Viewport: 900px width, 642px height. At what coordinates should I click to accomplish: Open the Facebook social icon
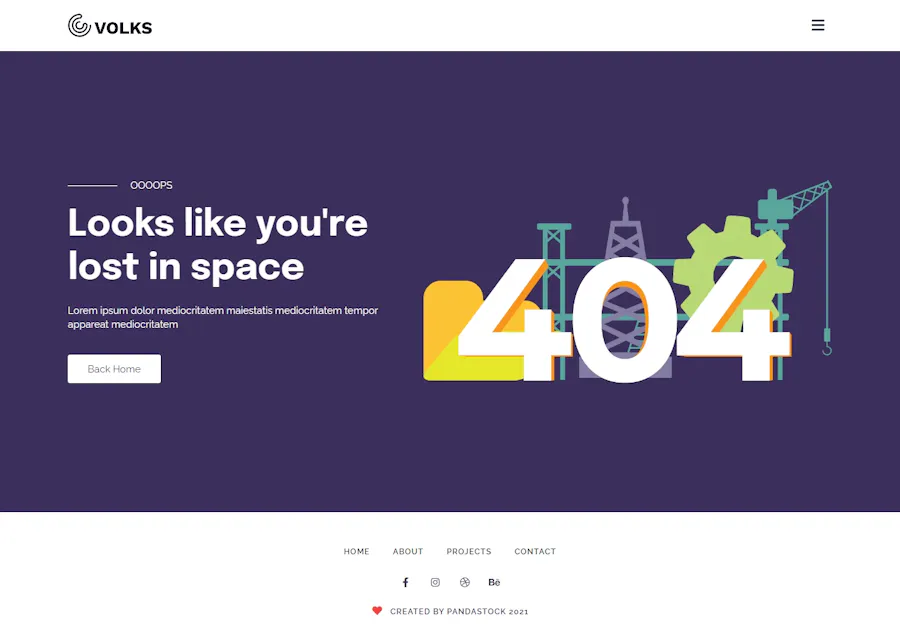point(405,582)
